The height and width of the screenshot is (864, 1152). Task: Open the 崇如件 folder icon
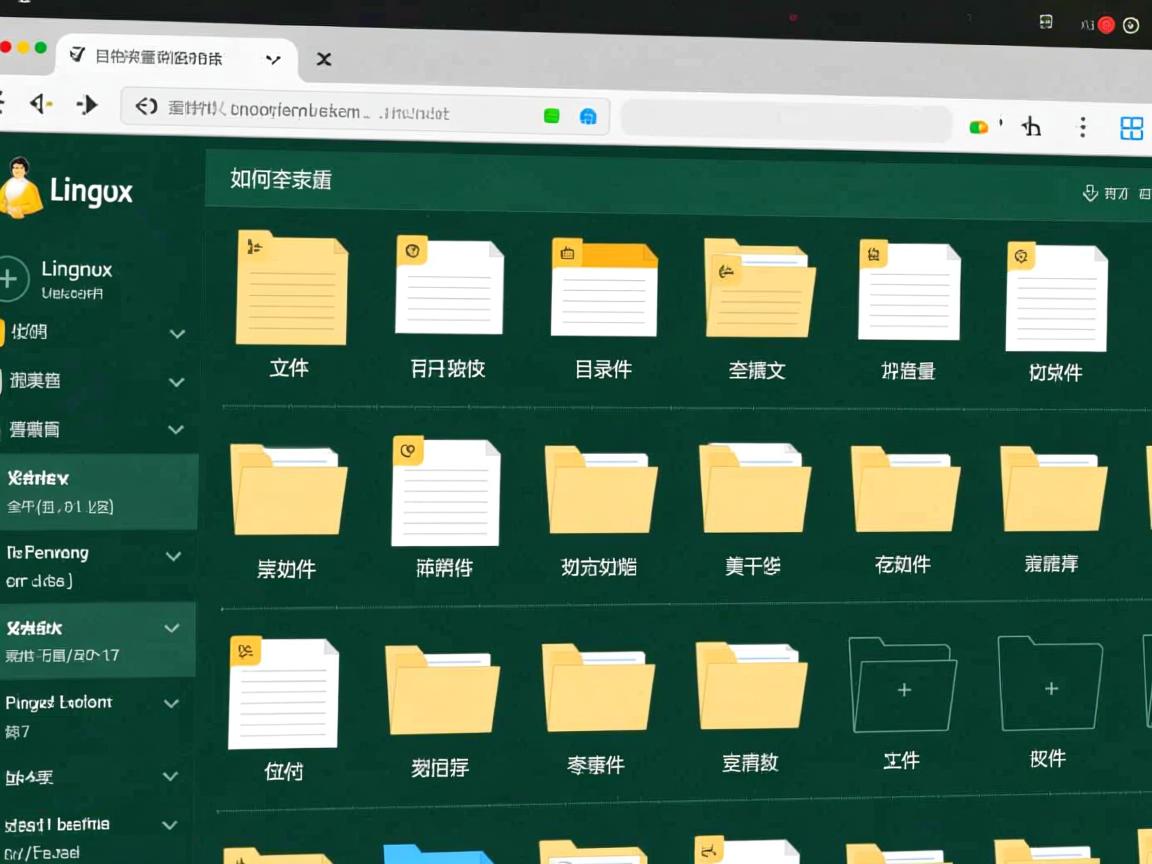[x=288, y=490]
